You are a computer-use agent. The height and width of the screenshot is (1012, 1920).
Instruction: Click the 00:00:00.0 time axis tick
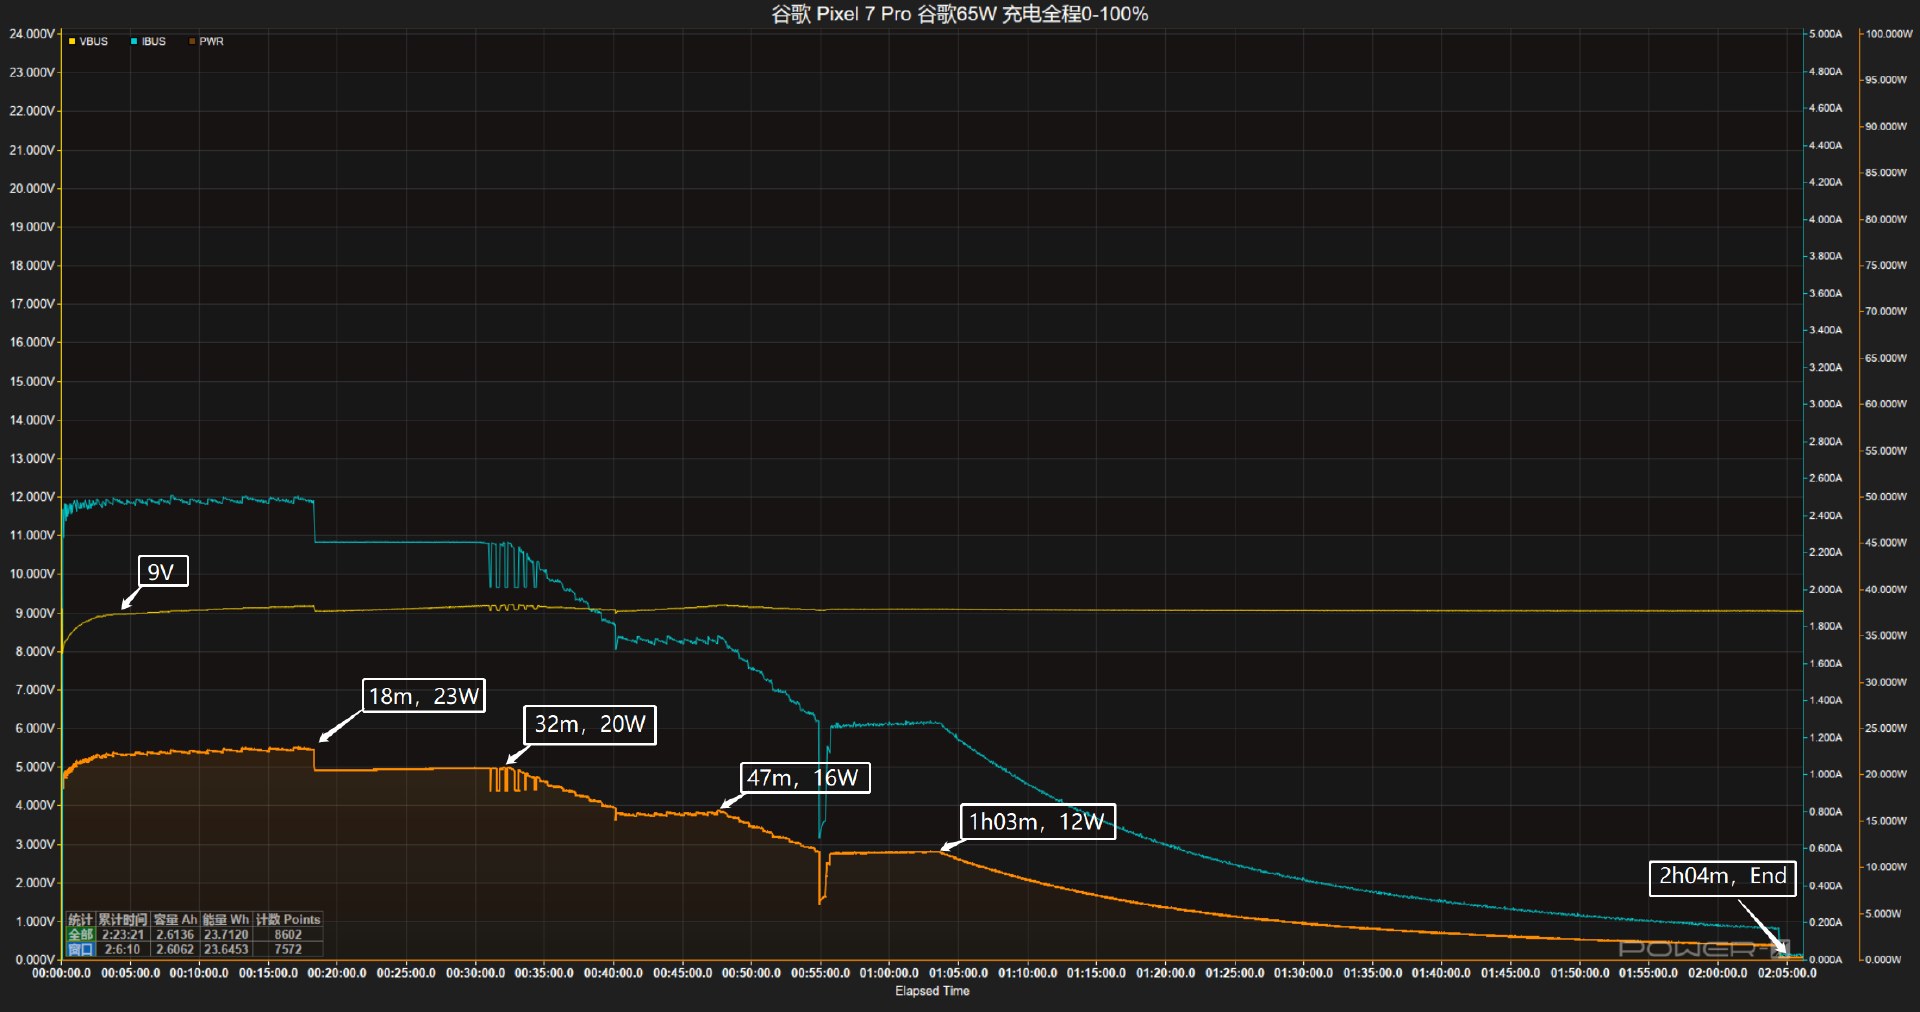coord(61,973)
